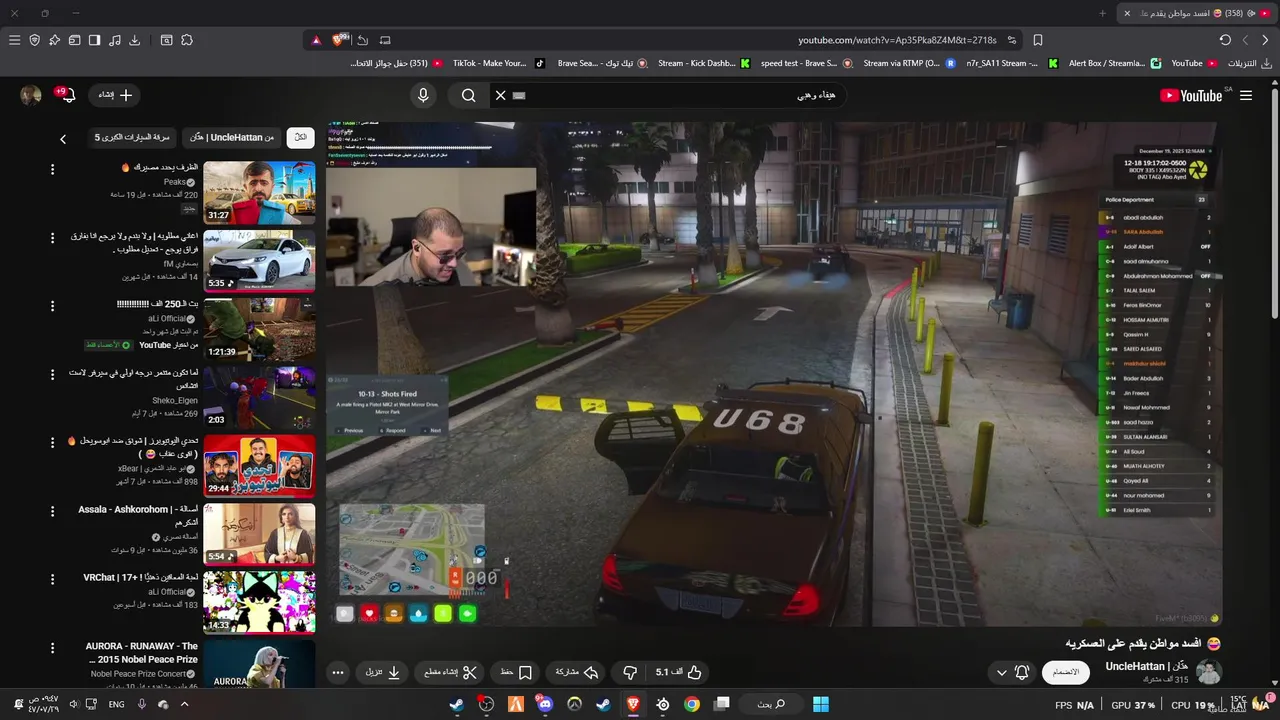Screen dimensions: 1280x720
Task: Clear the YouTube search query
Action: click(500, 95)
